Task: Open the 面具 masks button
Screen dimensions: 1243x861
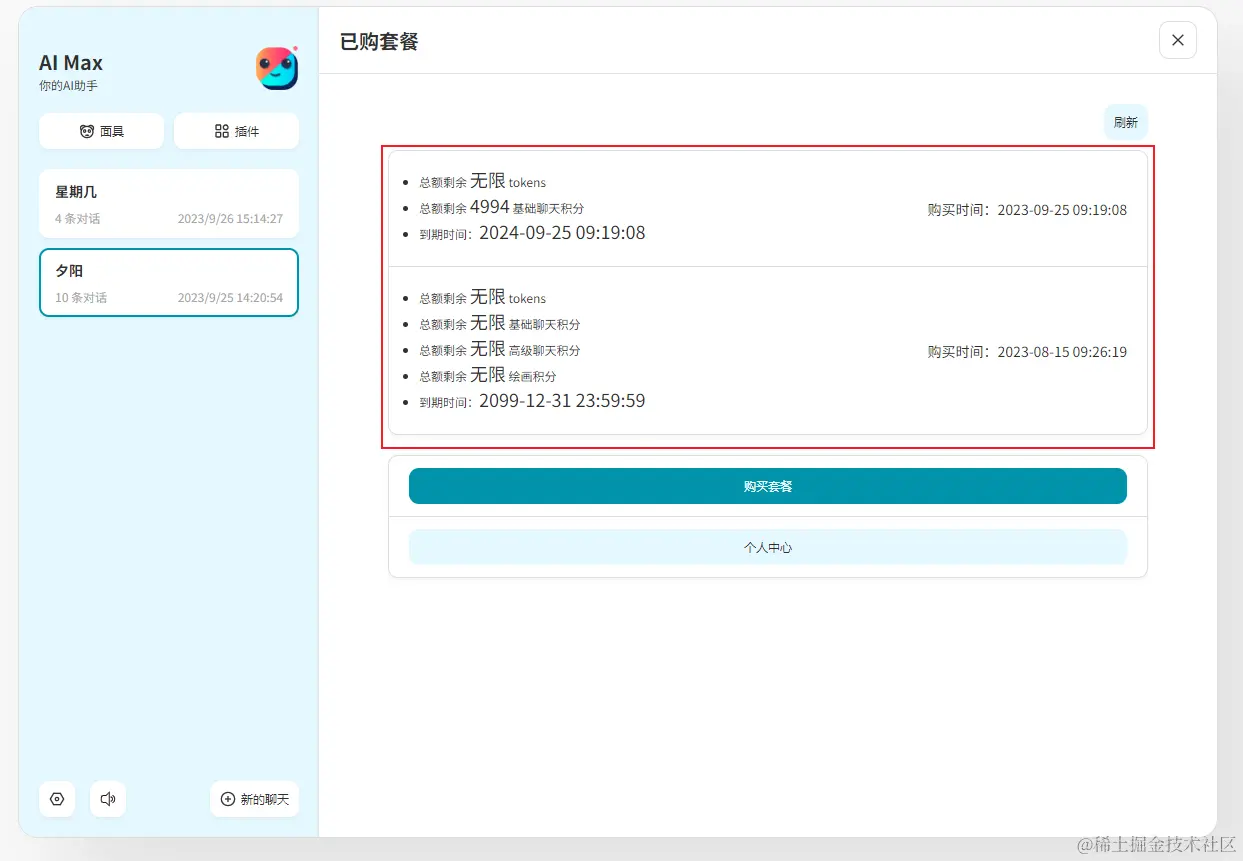Action: tap(101, 131)
